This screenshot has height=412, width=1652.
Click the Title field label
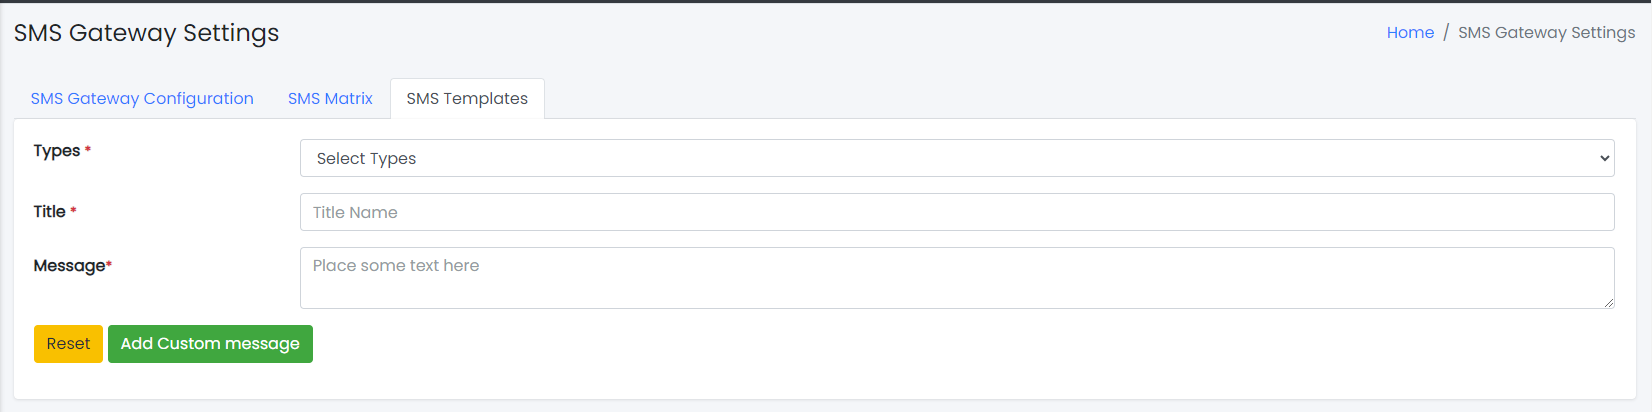(49, 212)
